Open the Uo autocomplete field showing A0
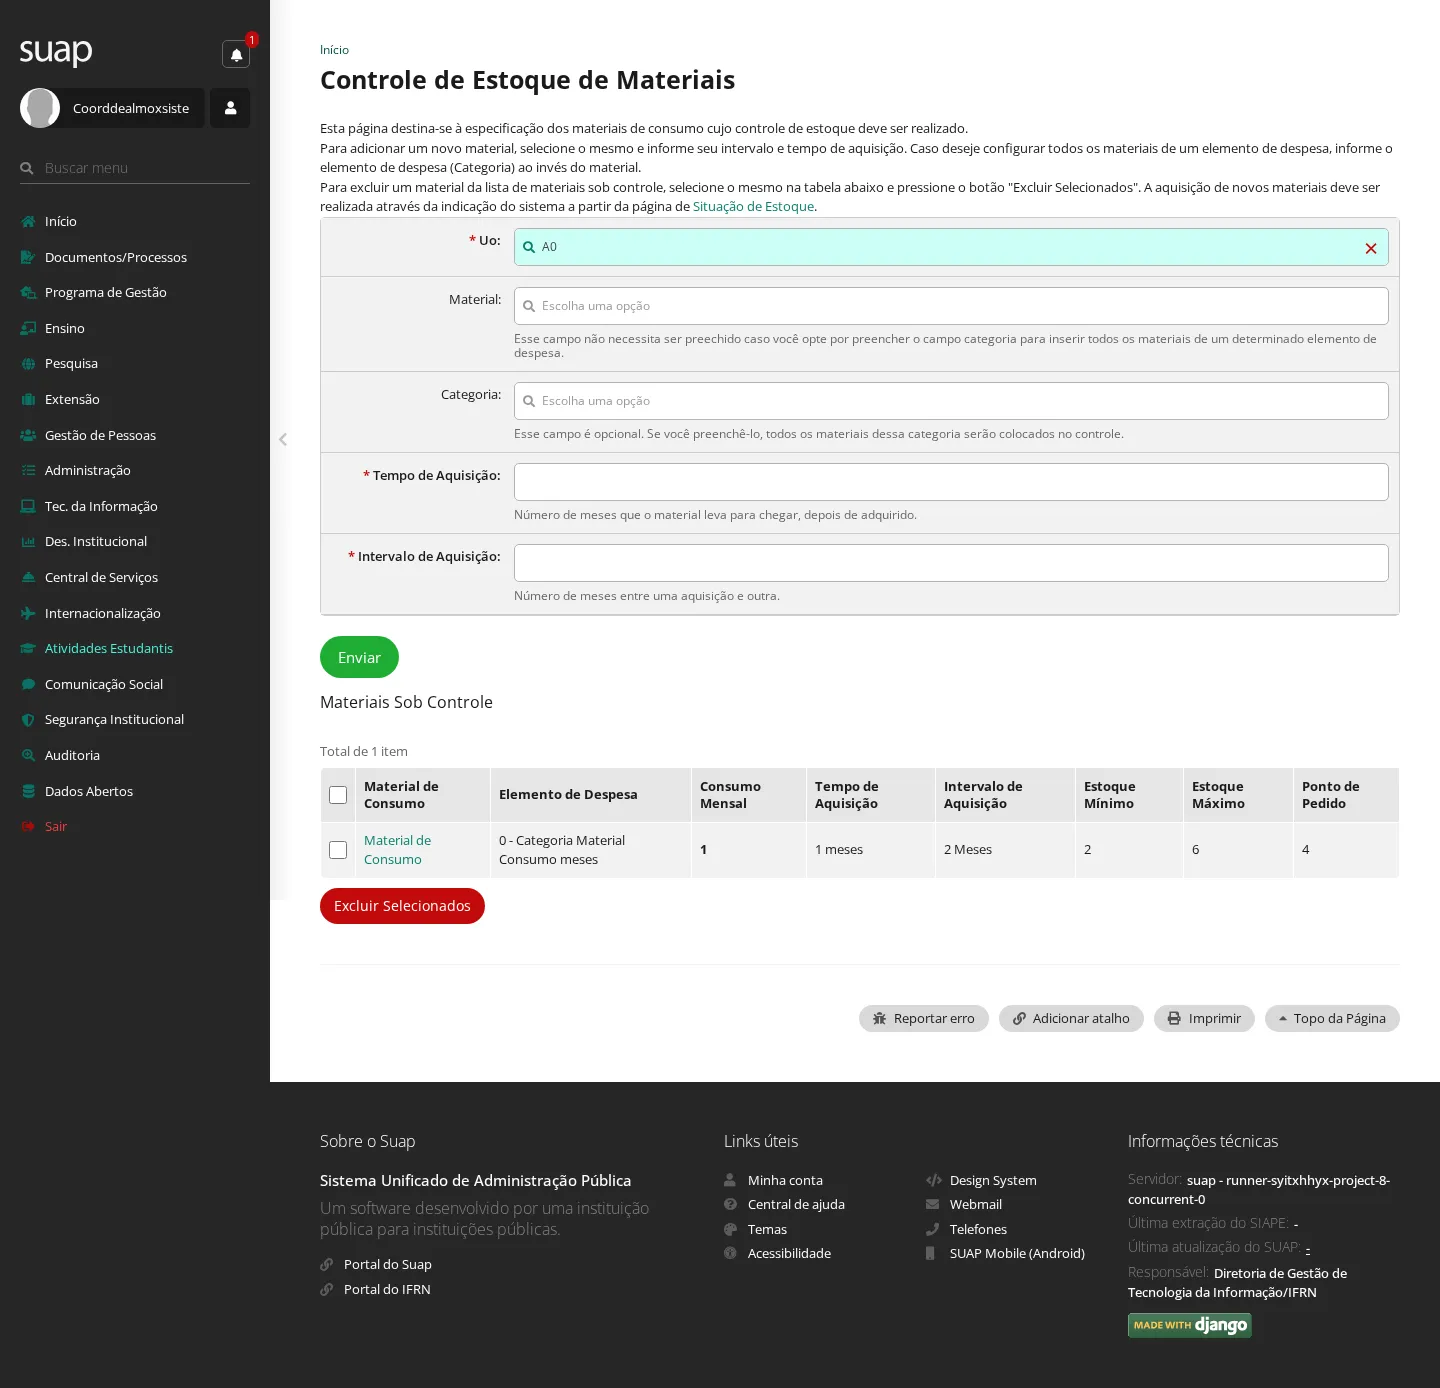Viewport: 1440px width, 1388px height. tap(951, 247)
